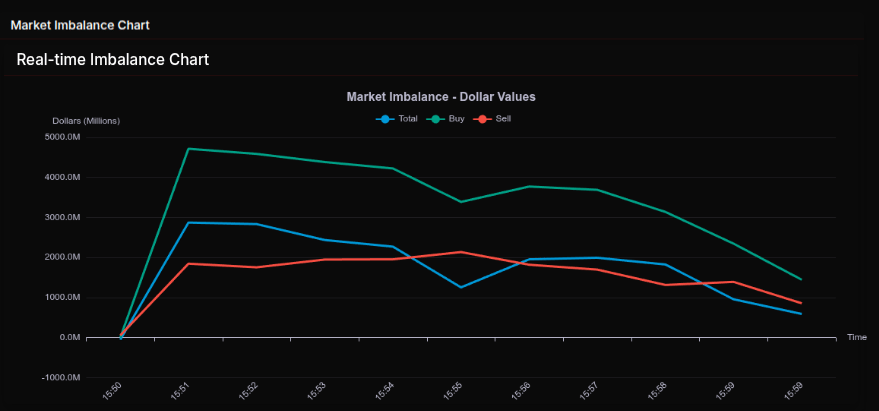Click the Dollars (Millions) axis title
This screenshot has height=411, width=879.
[x=86, y=121]
